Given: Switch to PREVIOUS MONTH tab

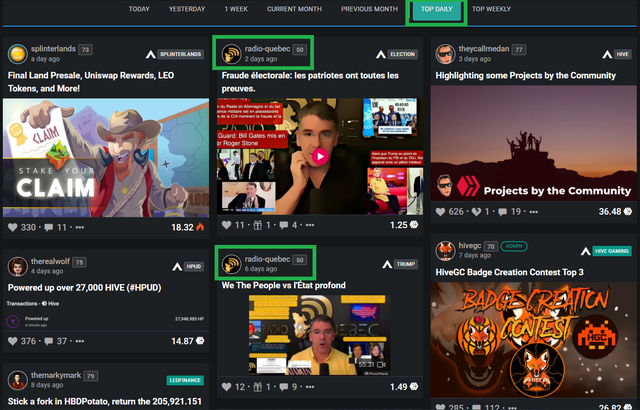Looking at the screenshot, I should pos(369,9).
